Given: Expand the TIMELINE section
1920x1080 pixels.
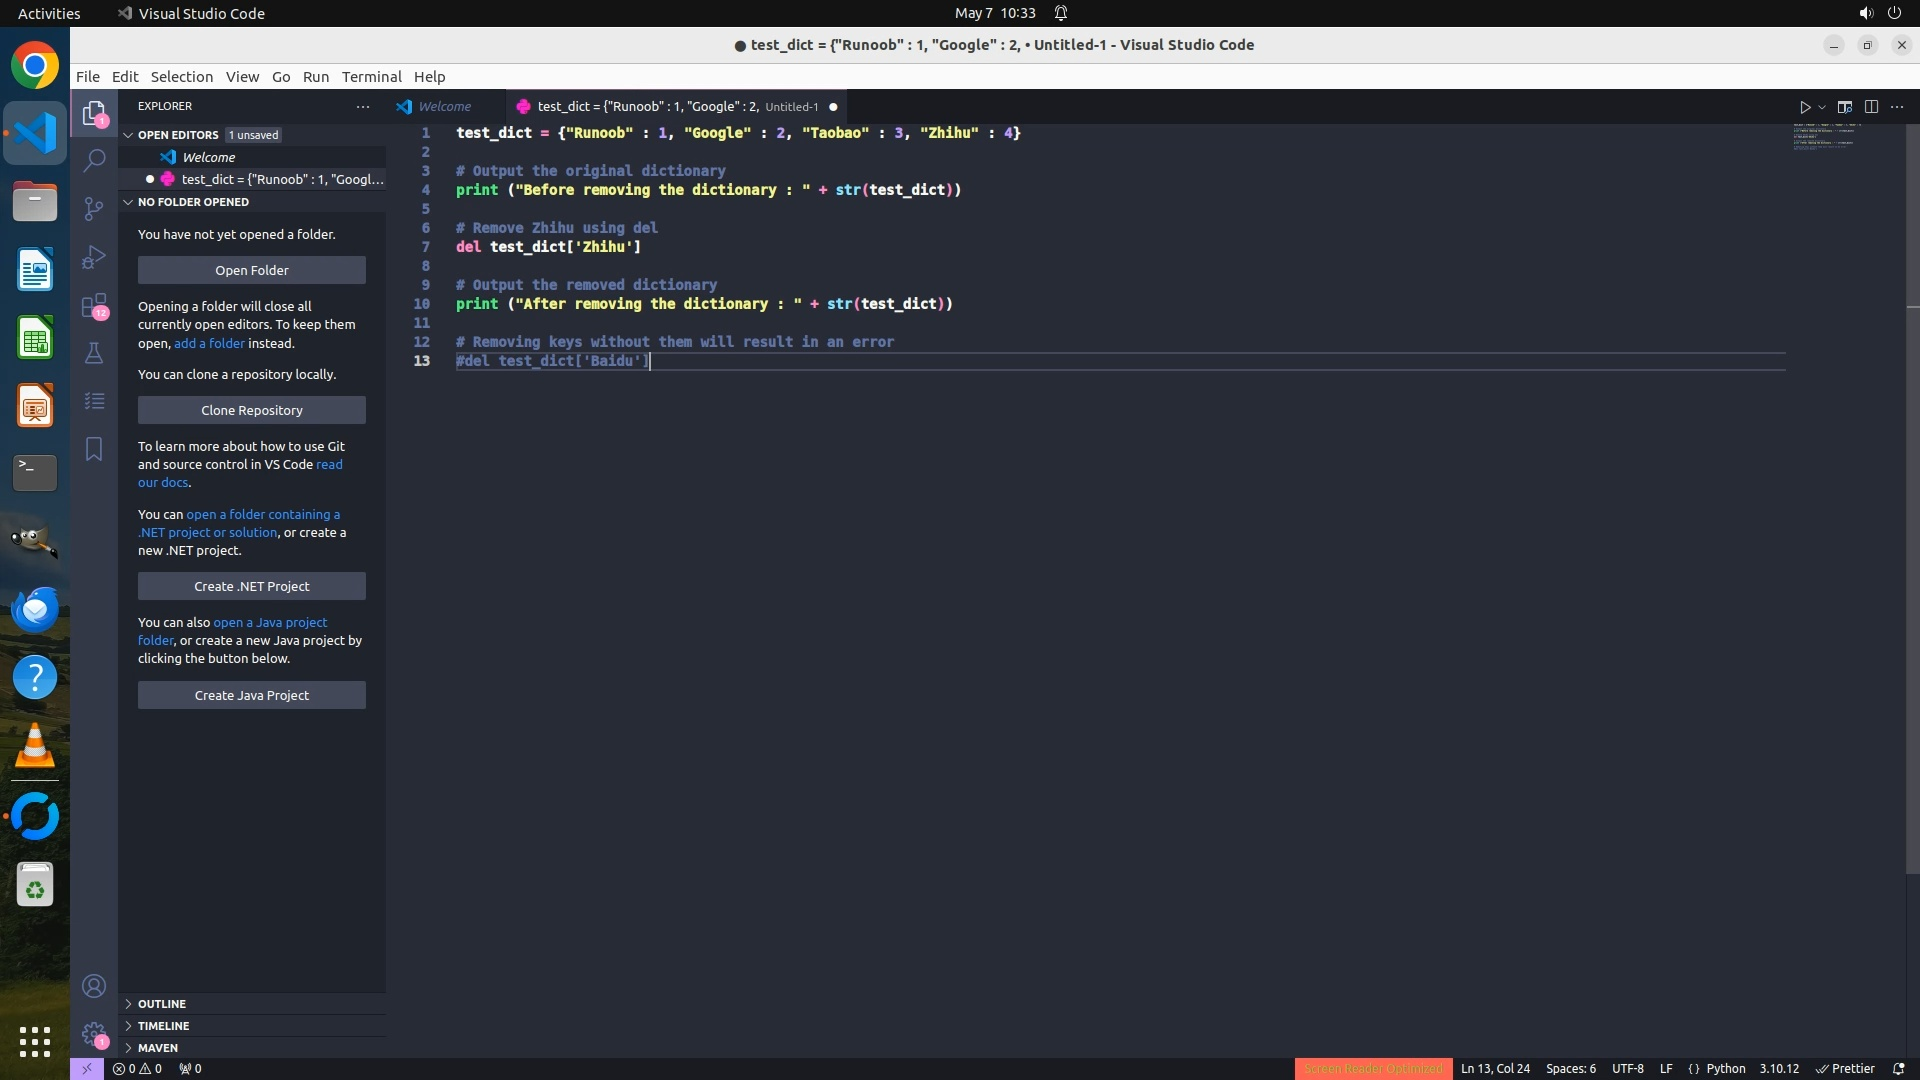Looking at the screenshot, I should click(163, 1025).
